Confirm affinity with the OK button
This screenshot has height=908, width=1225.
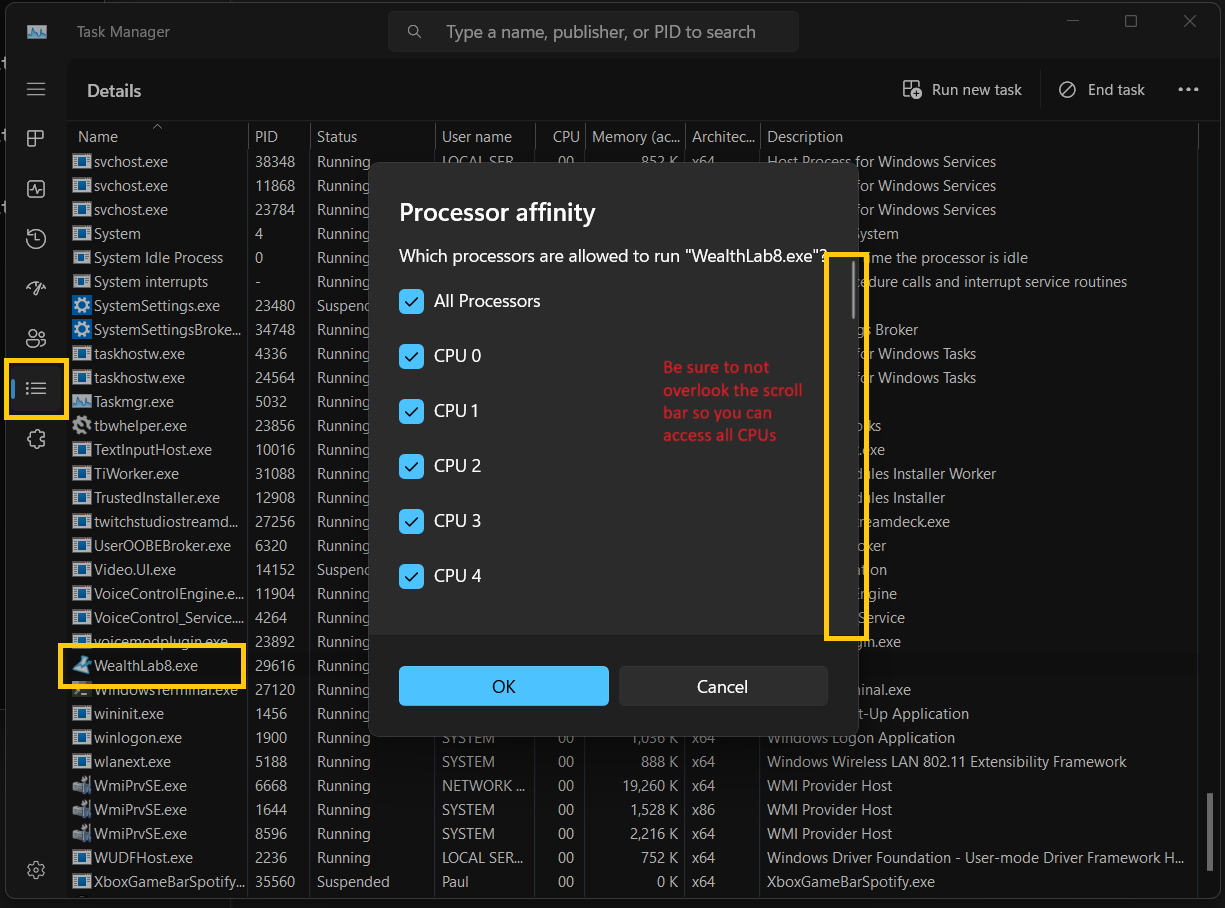(503, 686)
